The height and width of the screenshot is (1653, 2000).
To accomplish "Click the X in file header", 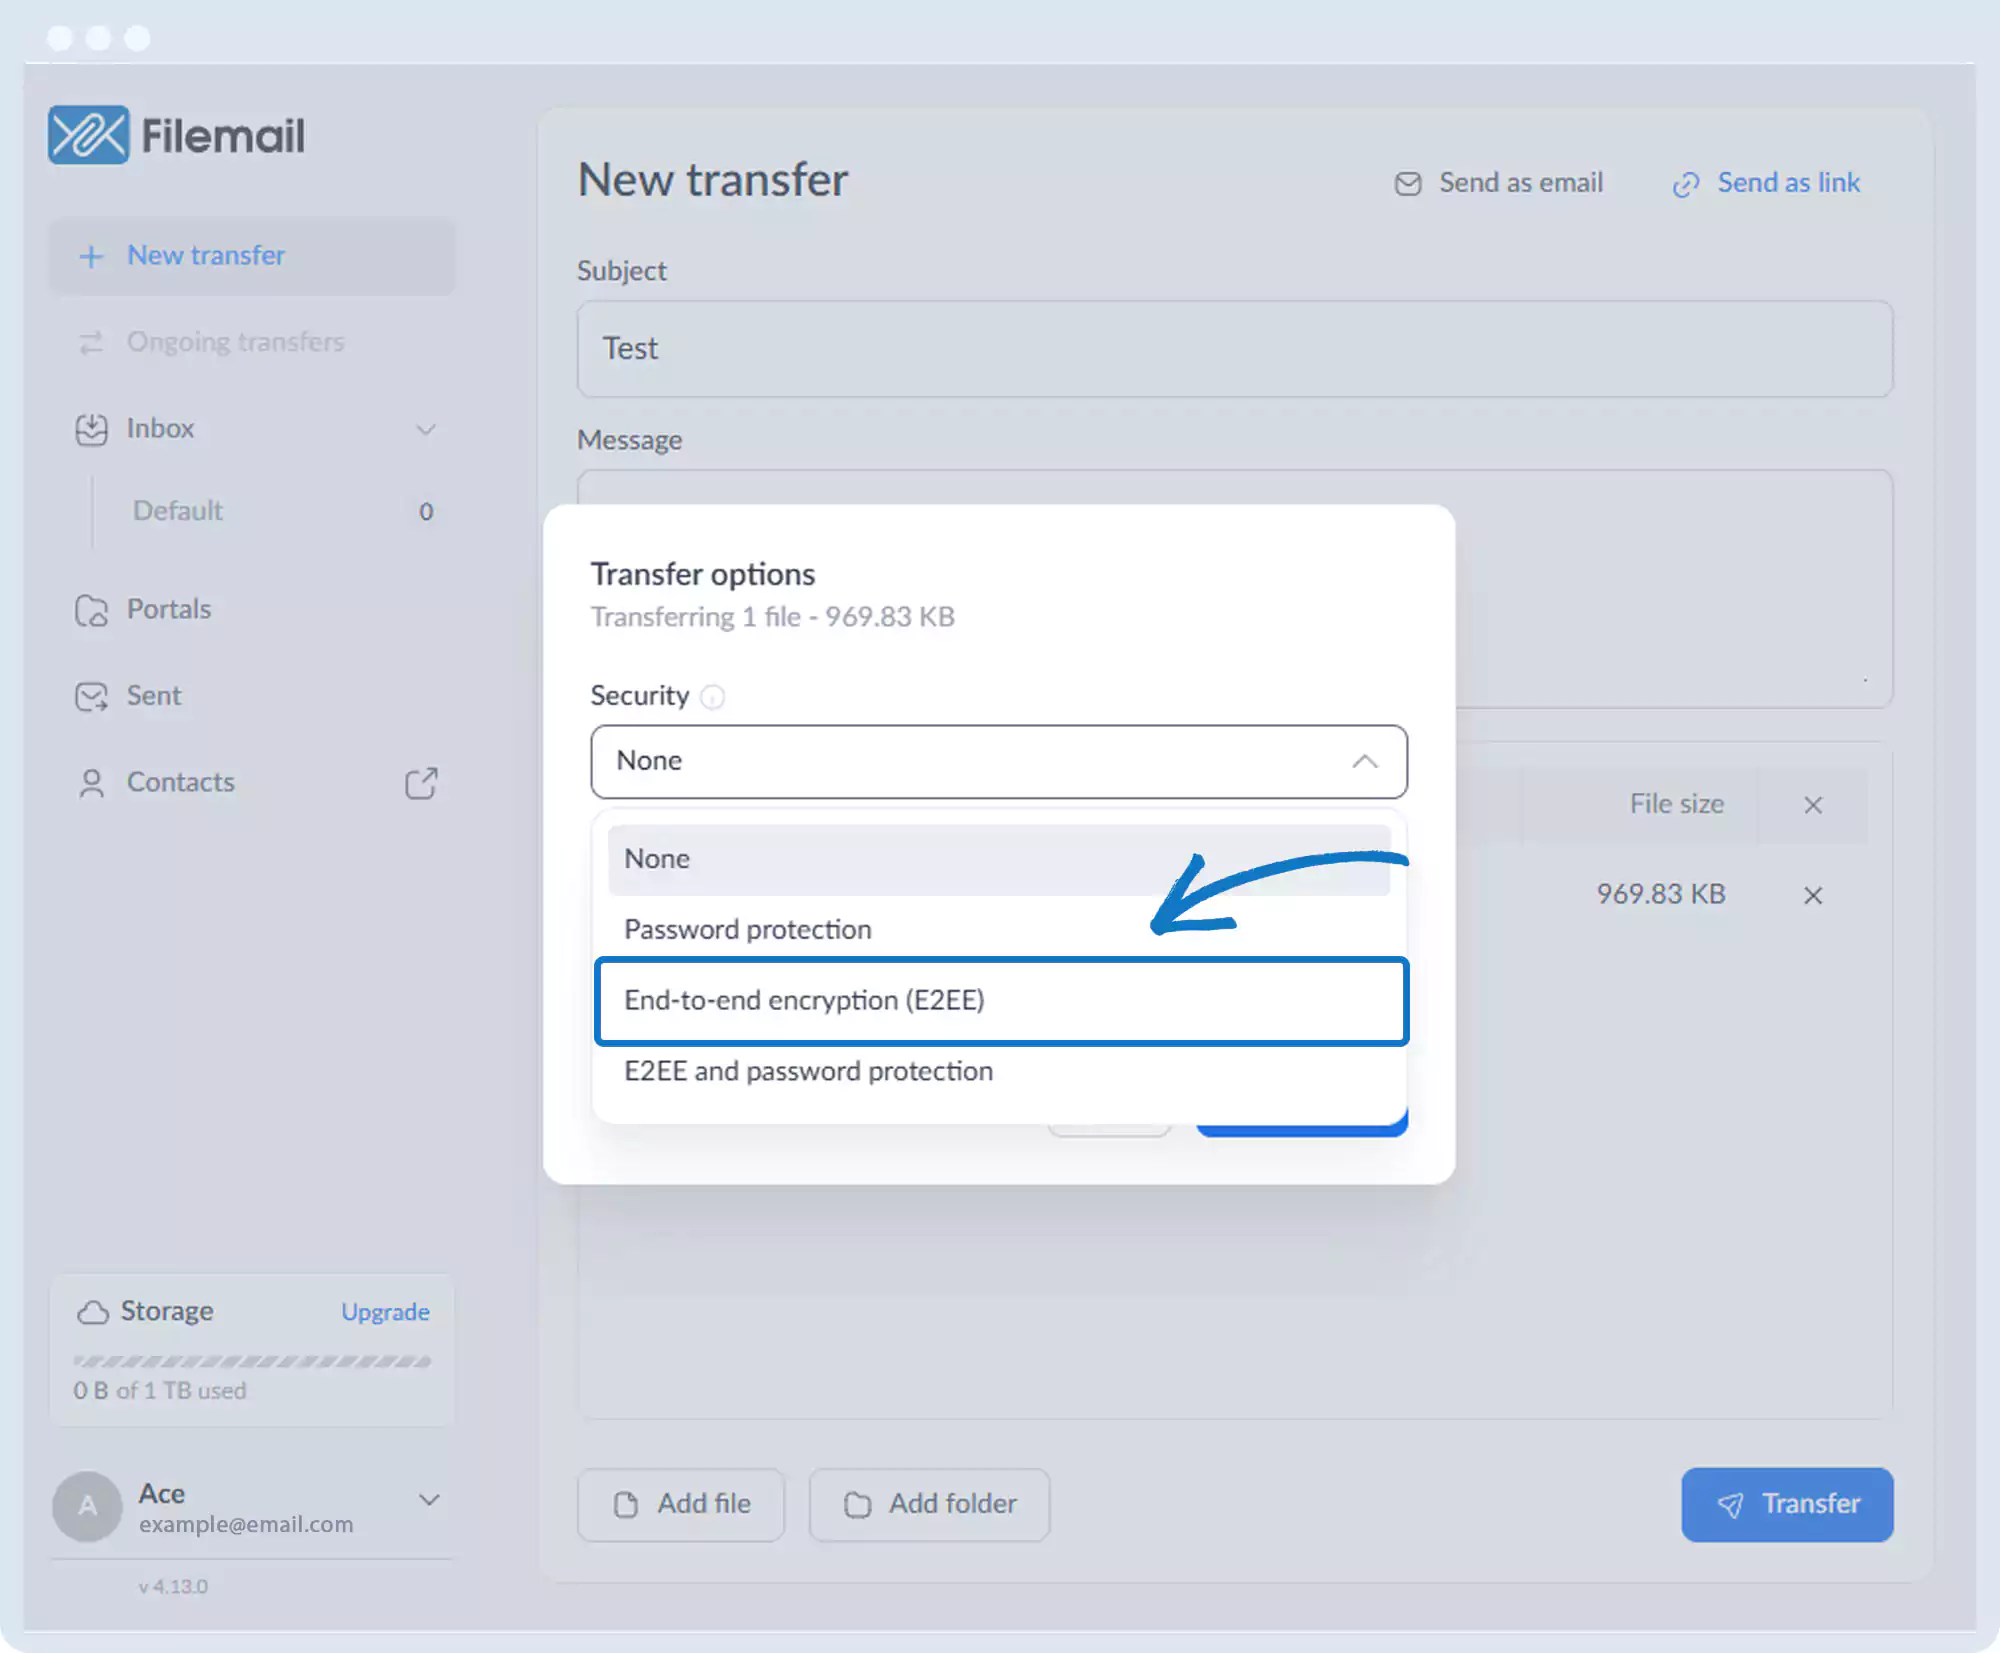I will (1812, 805).
